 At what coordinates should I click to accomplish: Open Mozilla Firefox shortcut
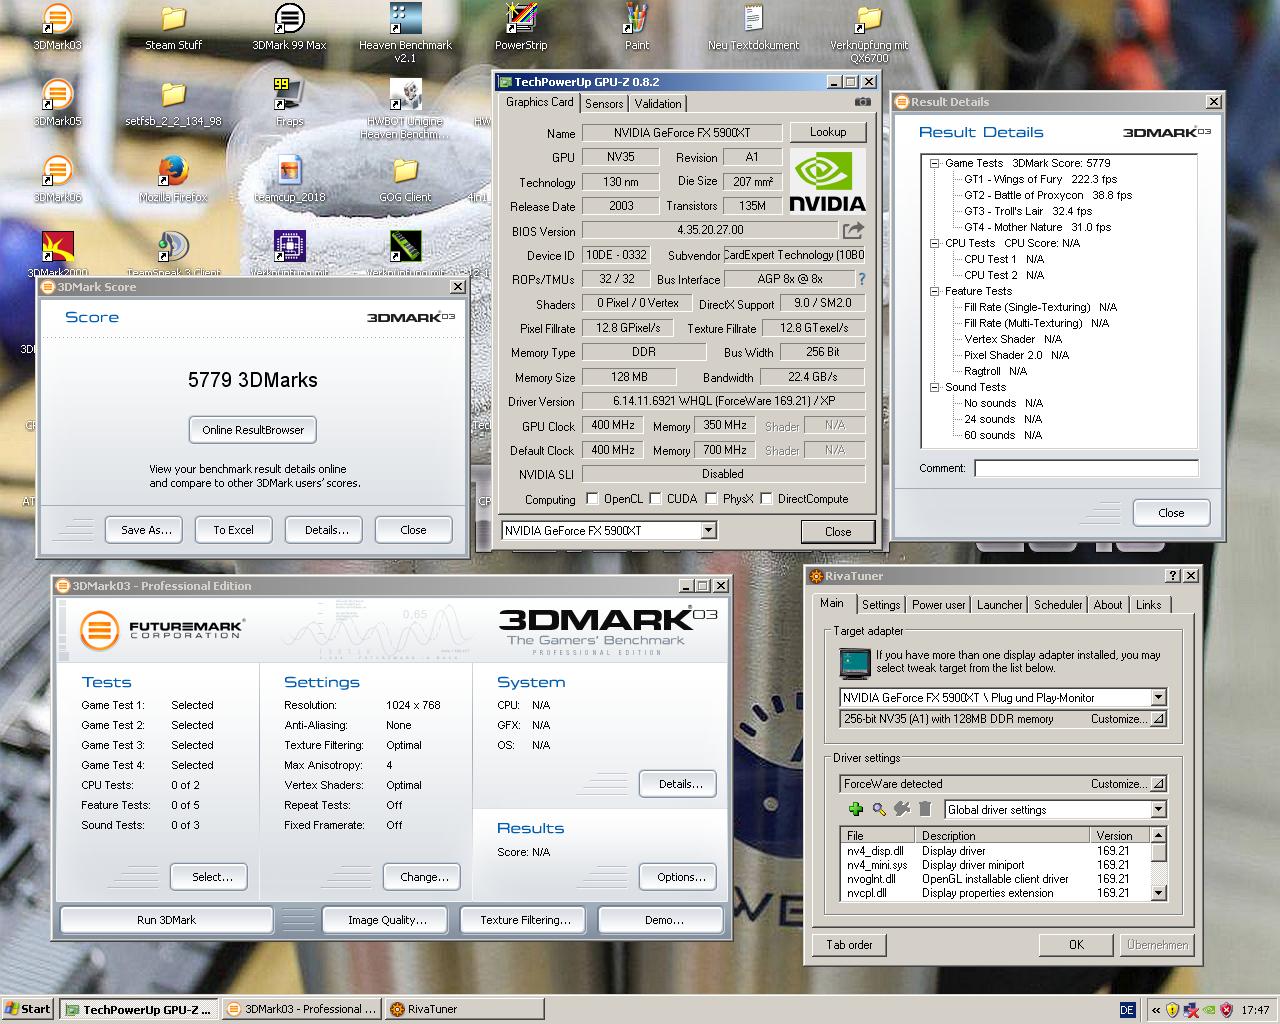tap(173, 179)
